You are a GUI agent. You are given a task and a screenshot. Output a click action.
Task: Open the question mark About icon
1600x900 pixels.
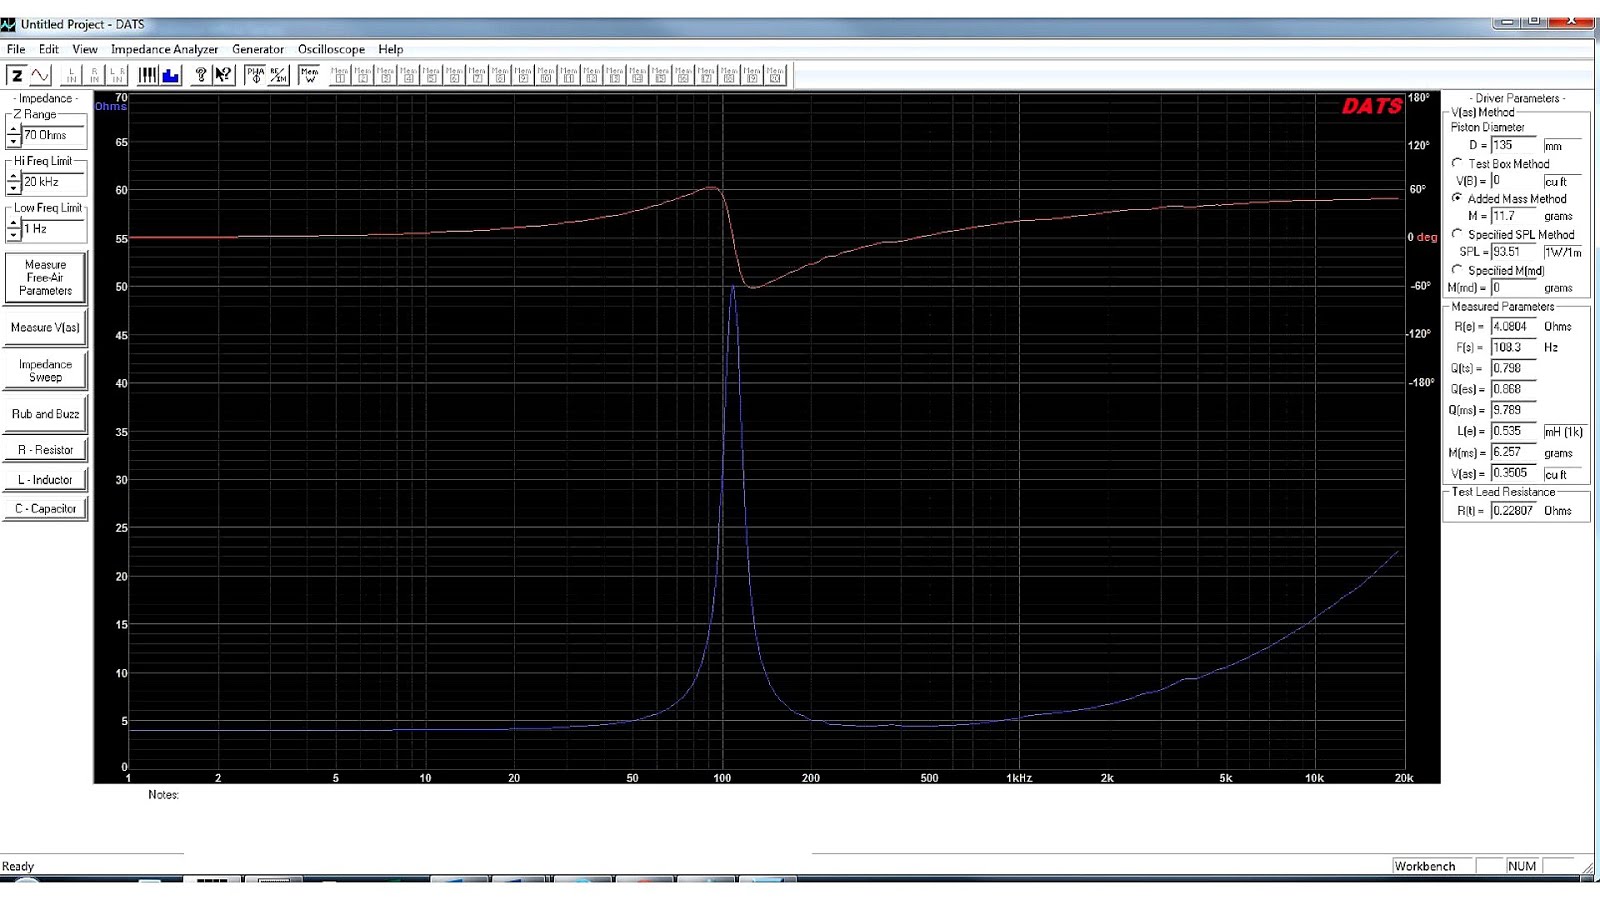[201, 75]
